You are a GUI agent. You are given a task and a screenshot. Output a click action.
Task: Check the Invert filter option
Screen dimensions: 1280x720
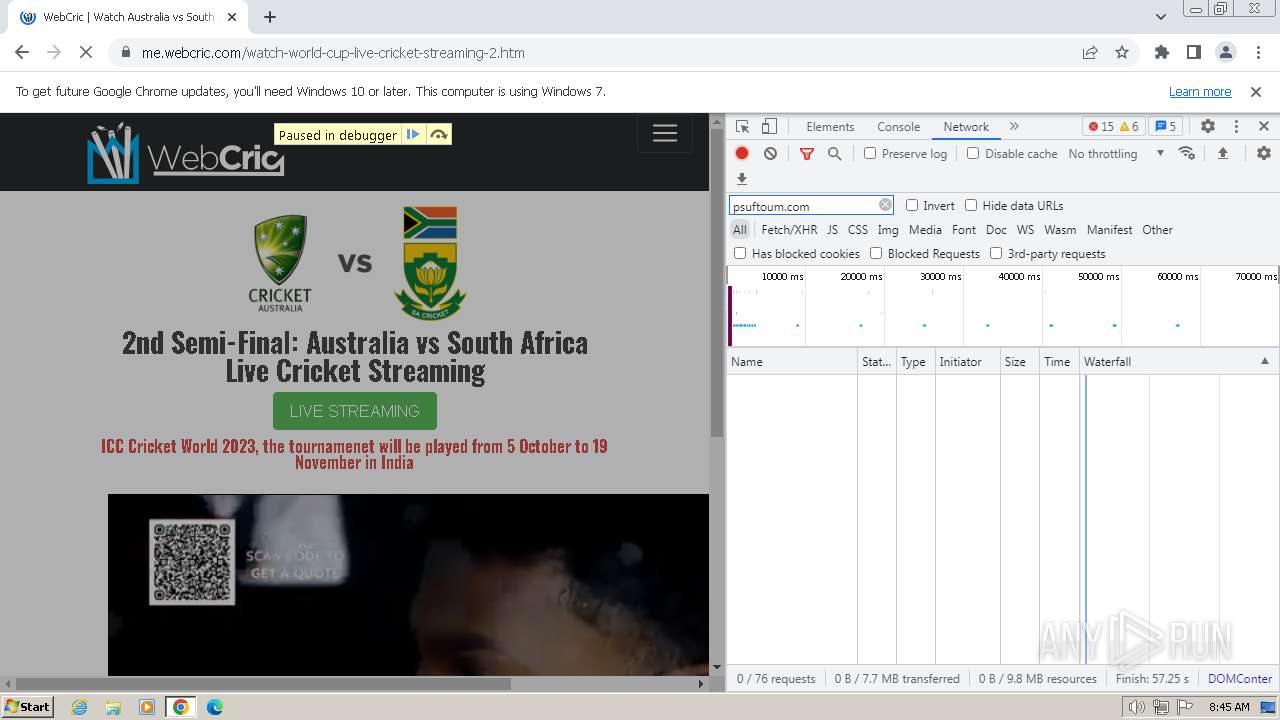[x=912, y=205]
